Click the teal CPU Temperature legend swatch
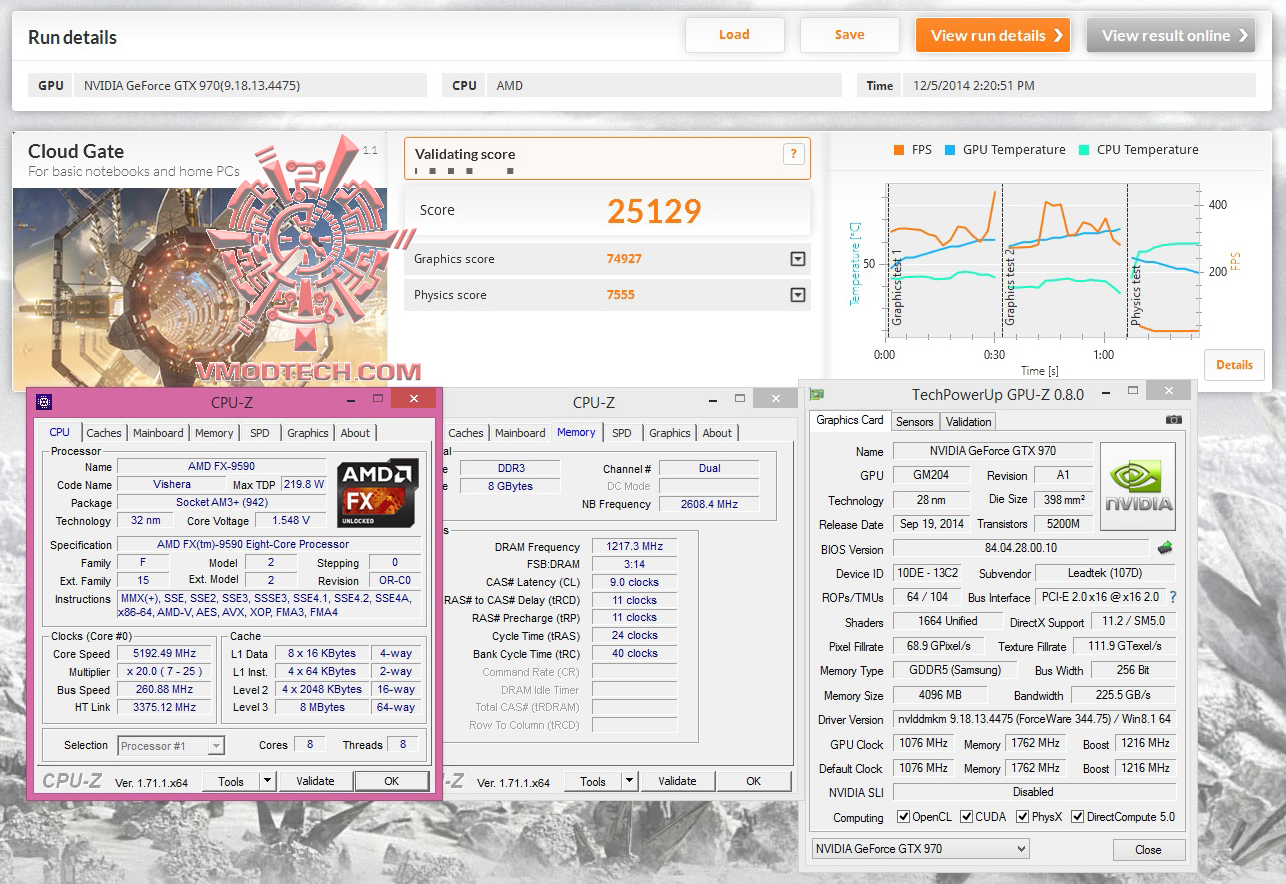 click(1084, 150)
